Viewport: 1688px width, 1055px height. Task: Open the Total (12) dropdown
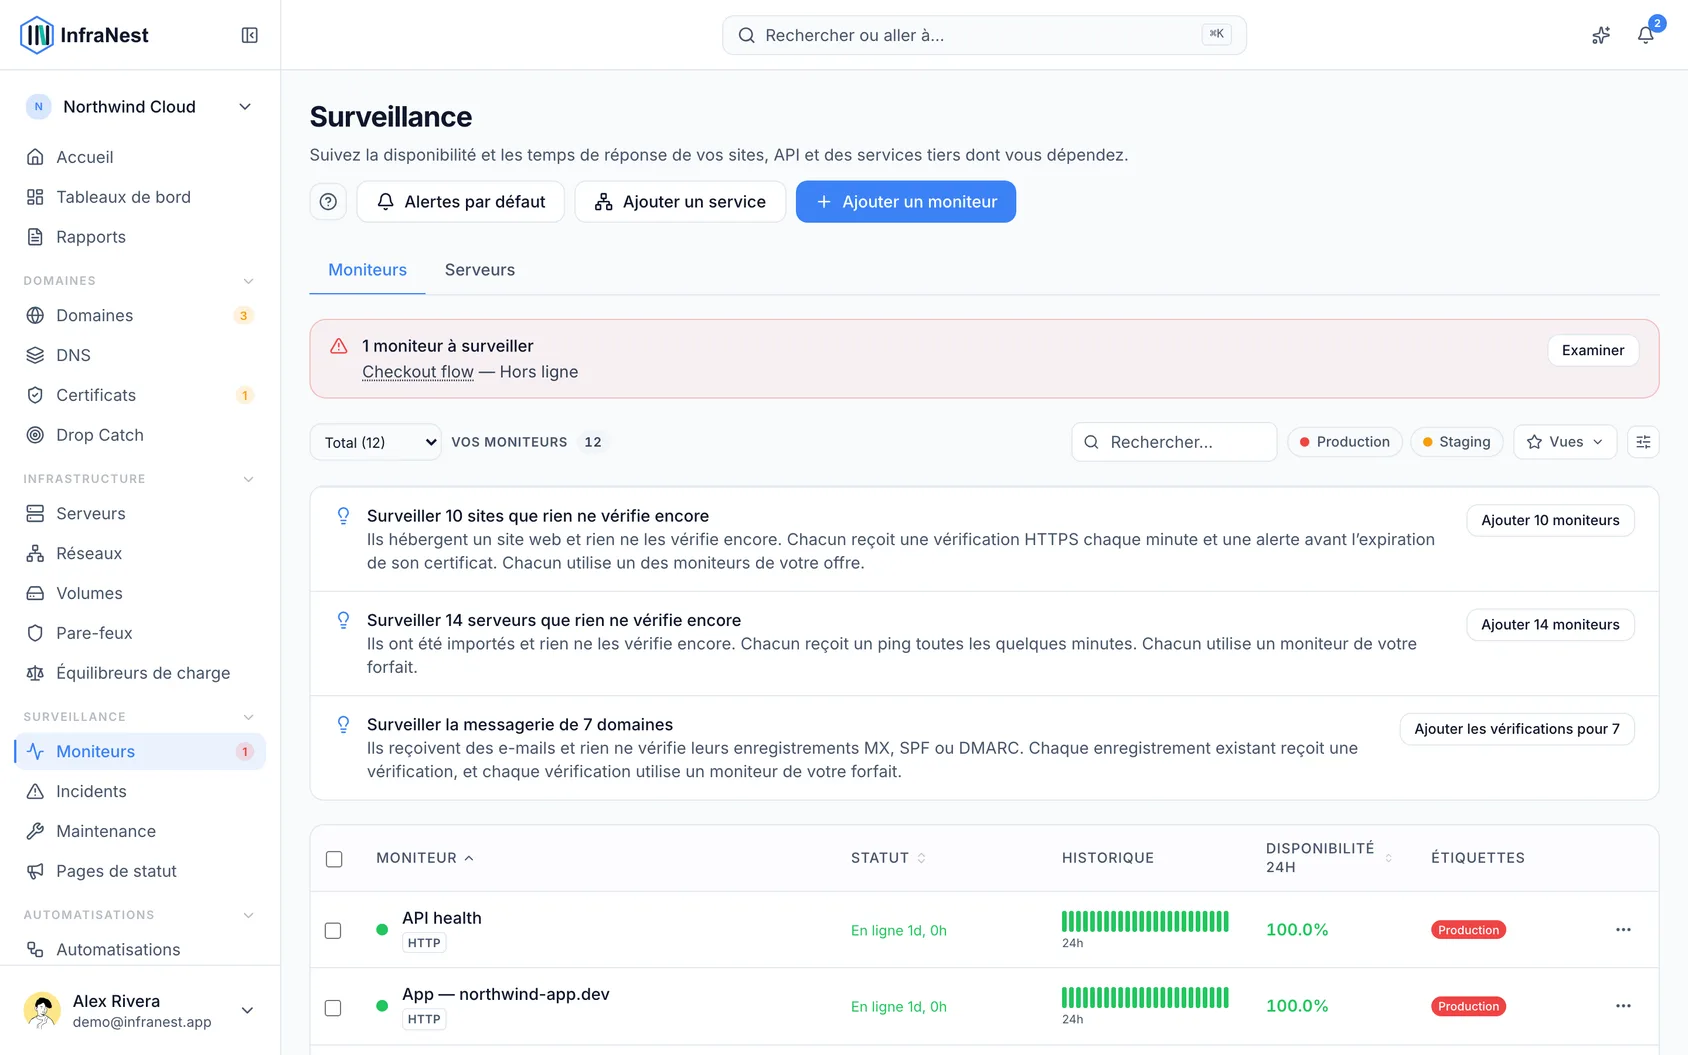coord(375,442)
